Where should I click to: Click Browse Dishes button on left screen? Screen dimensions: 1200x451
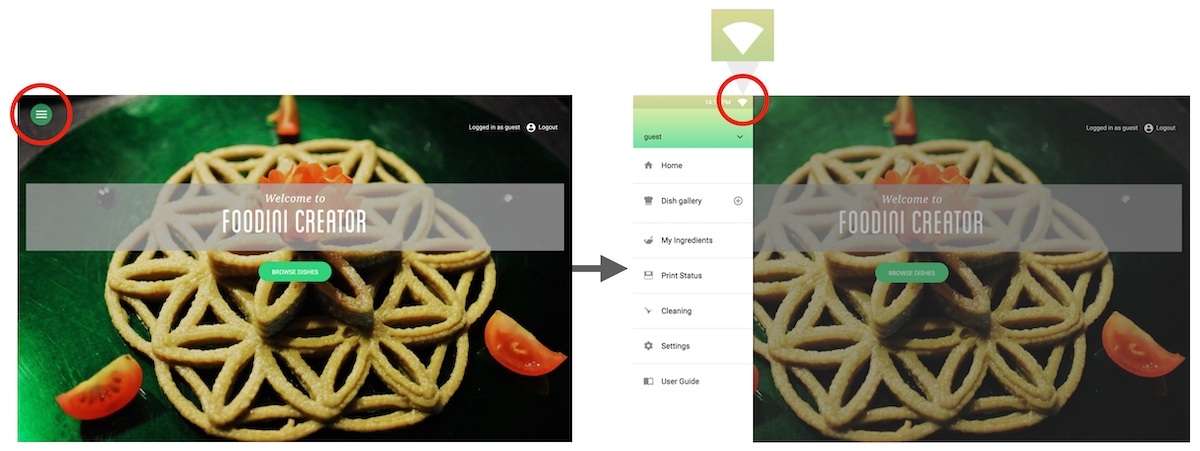(x=294, y=272)
